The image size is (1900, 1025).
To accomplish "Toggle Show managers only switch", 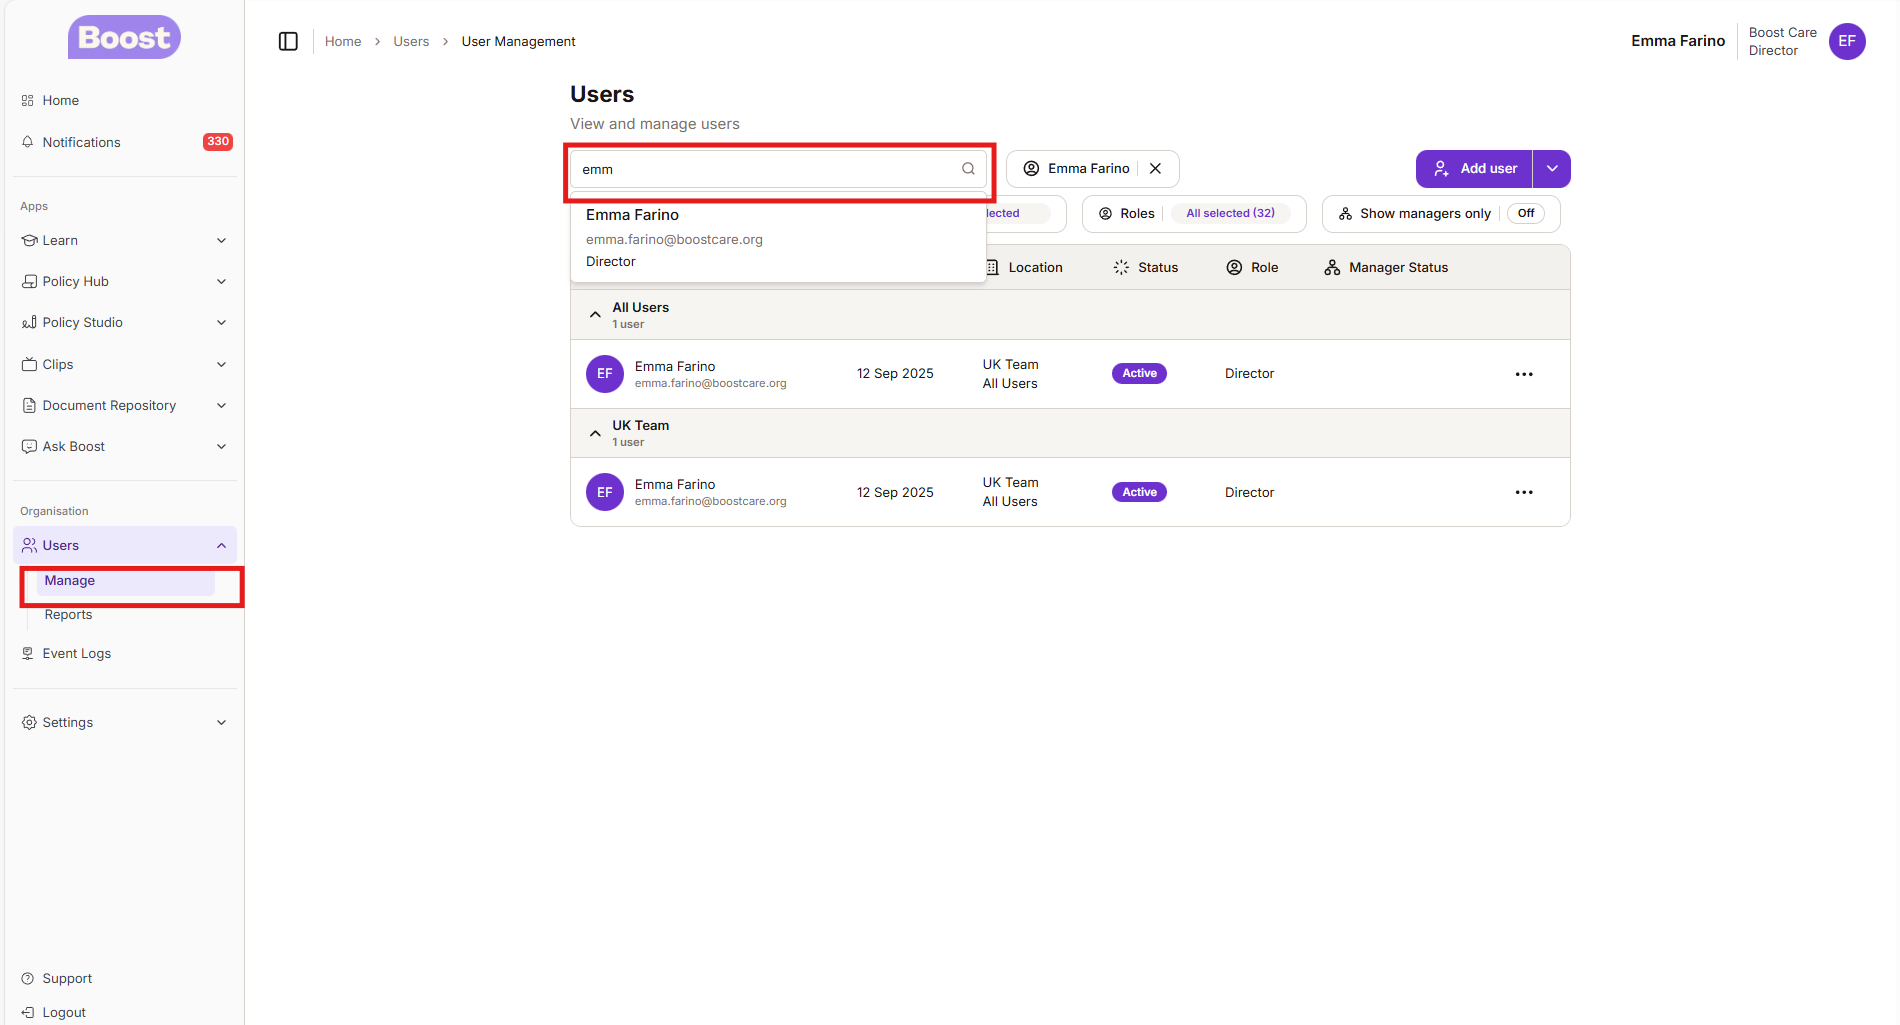I will [1525, 213].
